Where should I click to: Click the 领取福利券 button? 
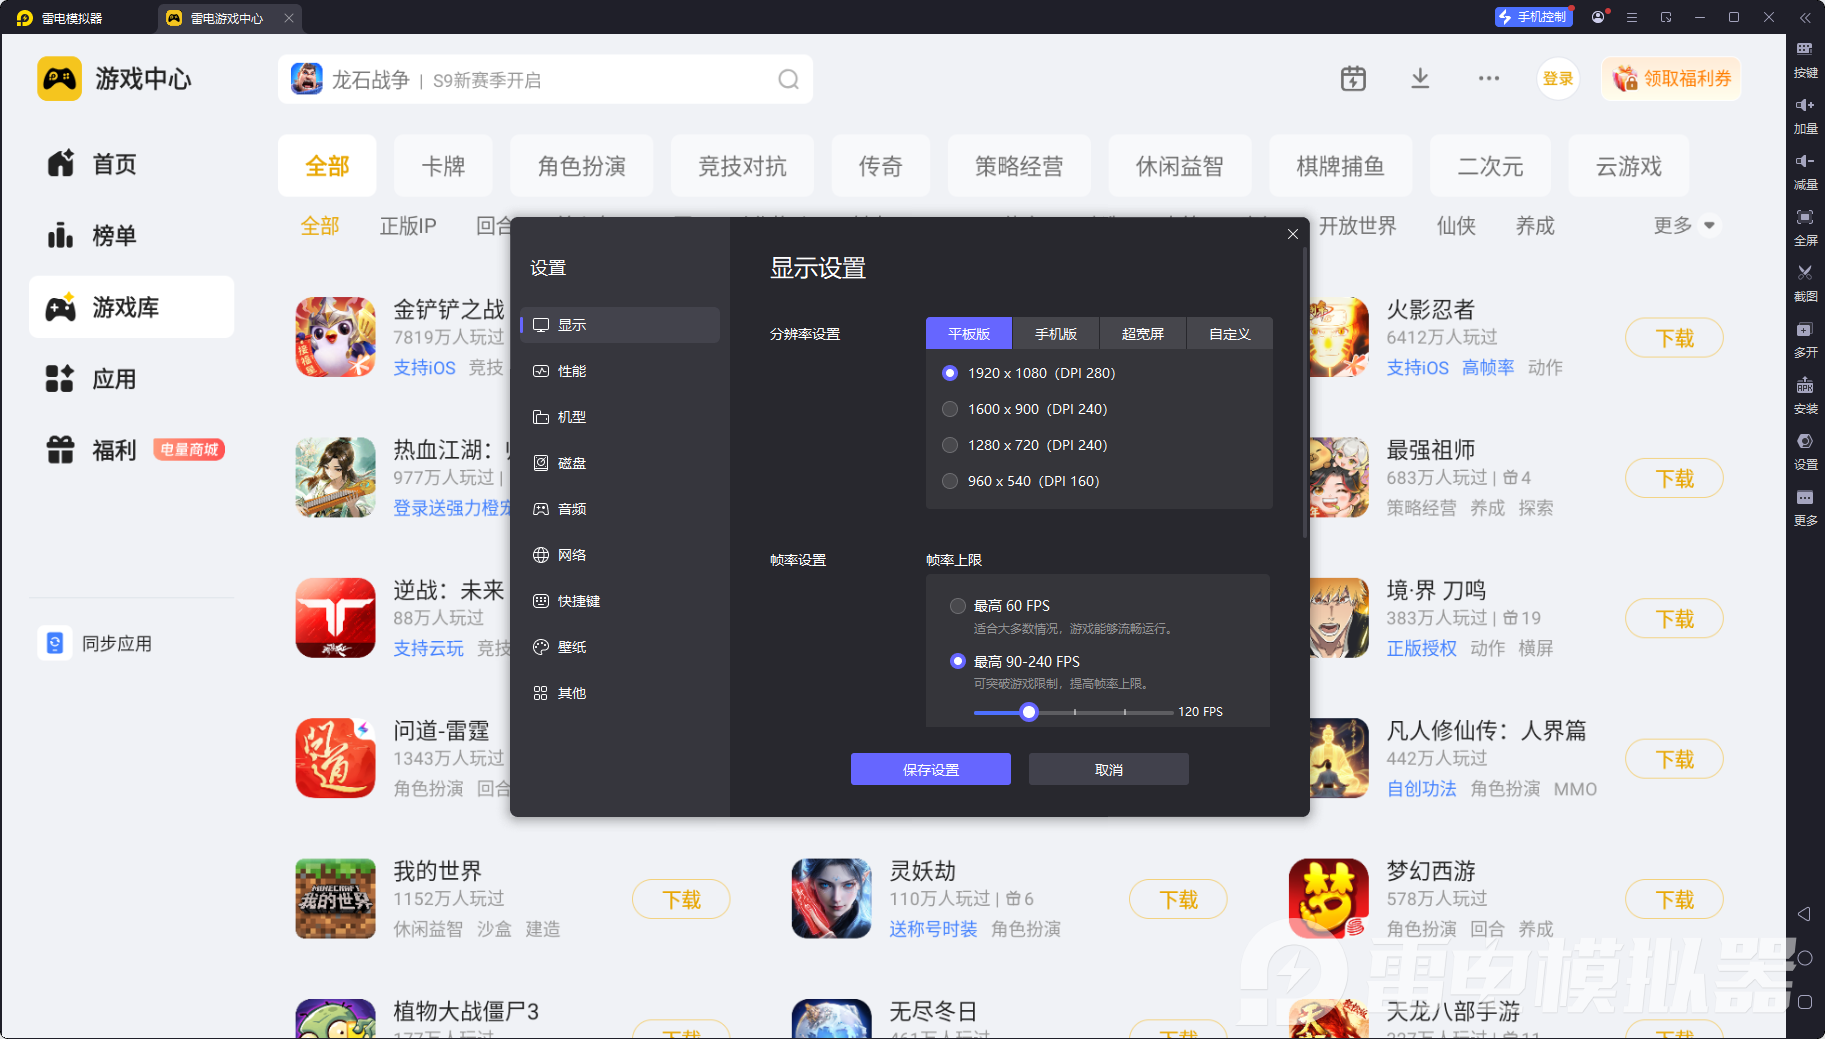pyautogui.click(x=1671, y=79)
